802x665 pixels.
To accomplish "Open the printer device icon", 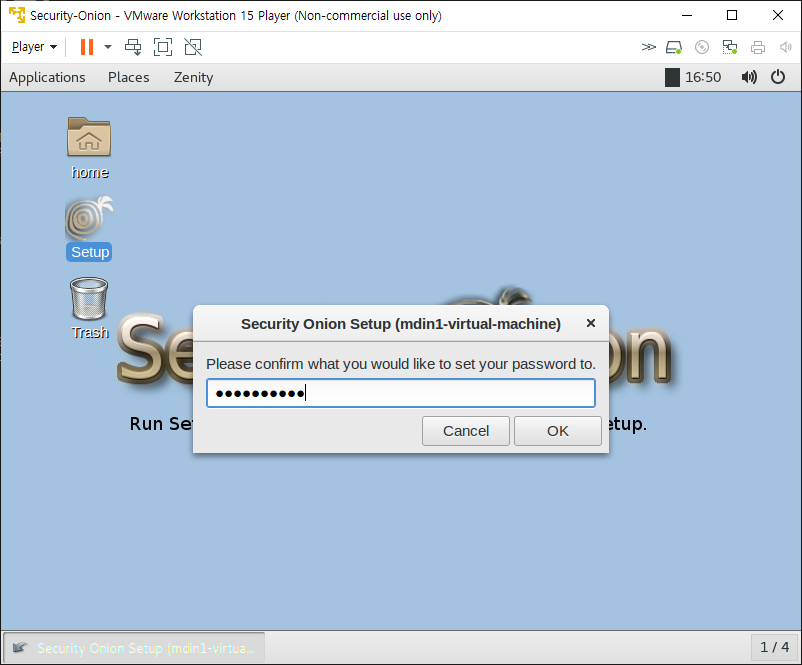I will click(758, 47).
